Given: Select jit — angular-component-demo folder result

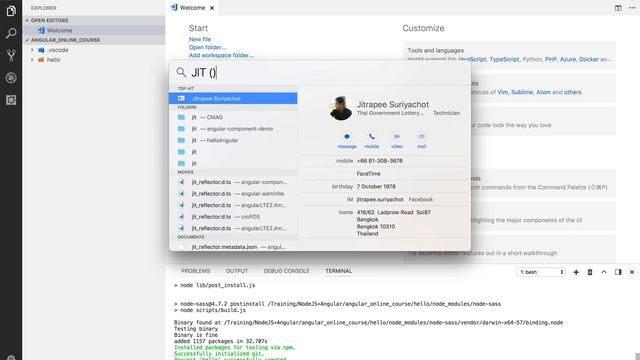Looking at the screenshot, I should [x=233, y=129].
